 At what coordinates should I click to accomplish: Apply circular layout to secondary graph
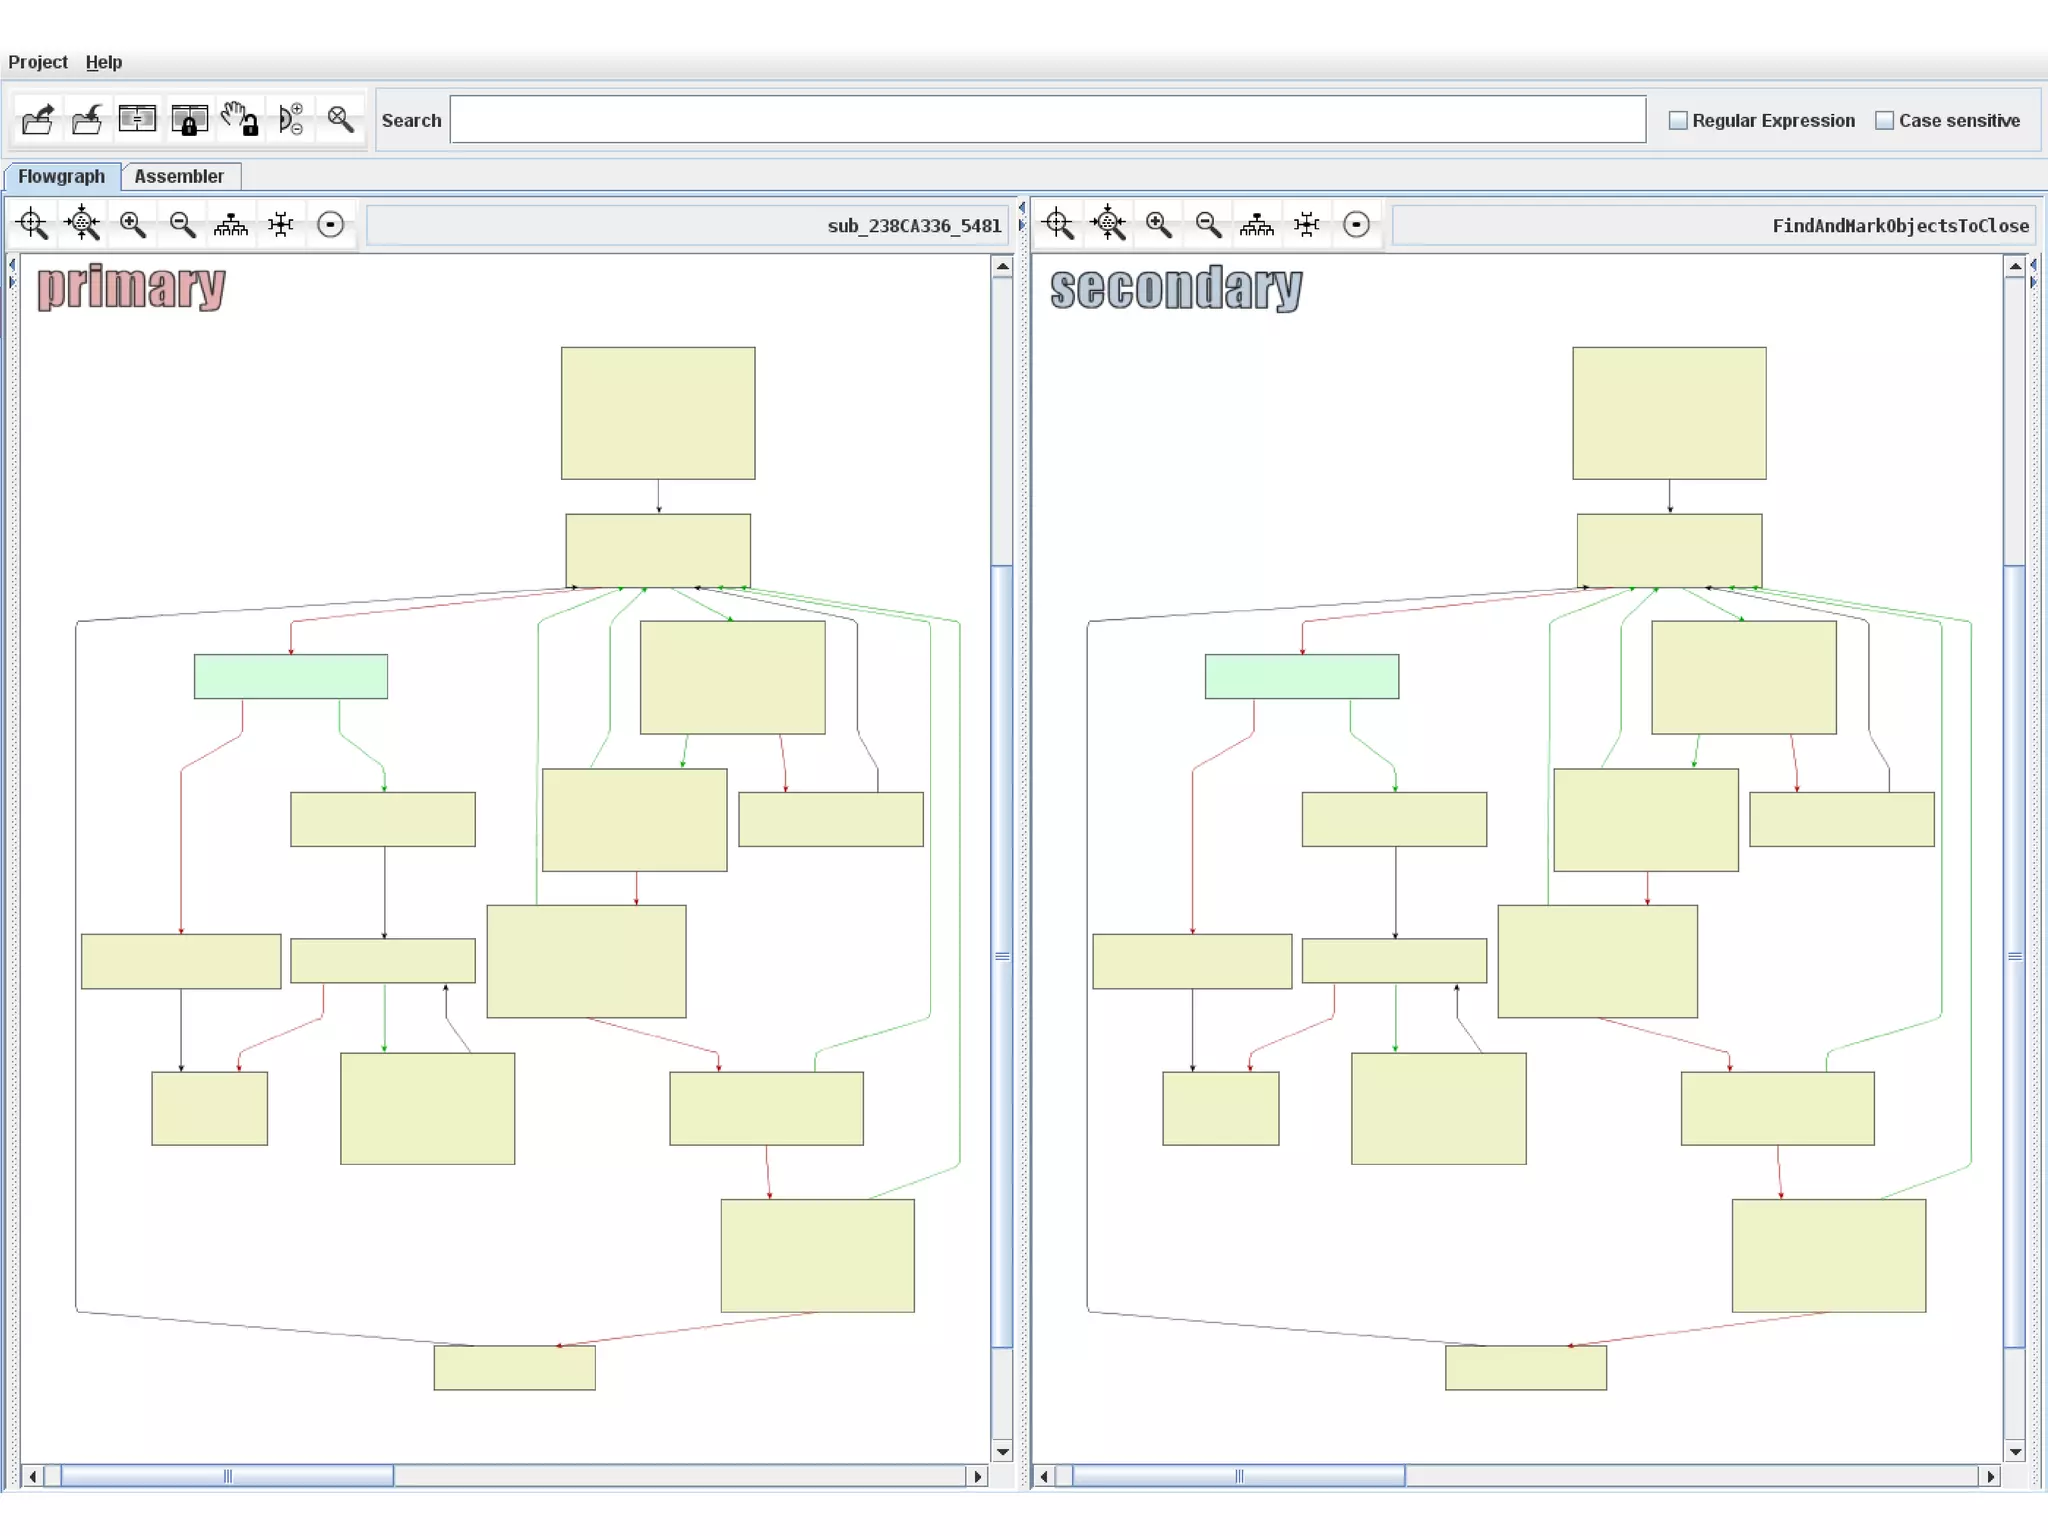[x=1356, y=225]
